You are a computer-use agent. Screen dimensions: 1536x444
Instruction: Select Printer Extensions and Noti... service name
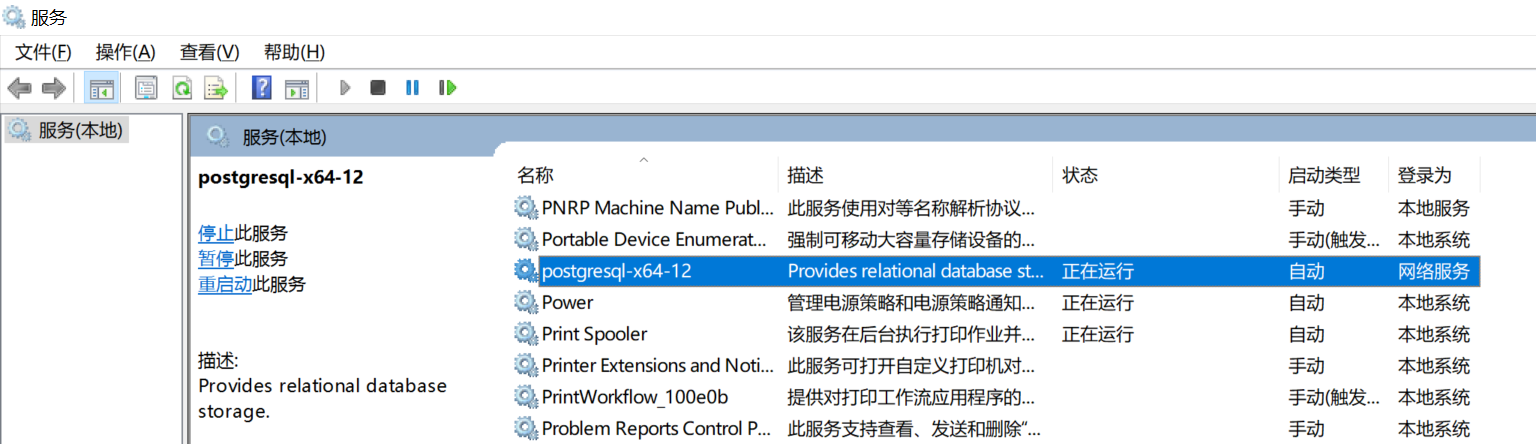[x=658, y=365]
